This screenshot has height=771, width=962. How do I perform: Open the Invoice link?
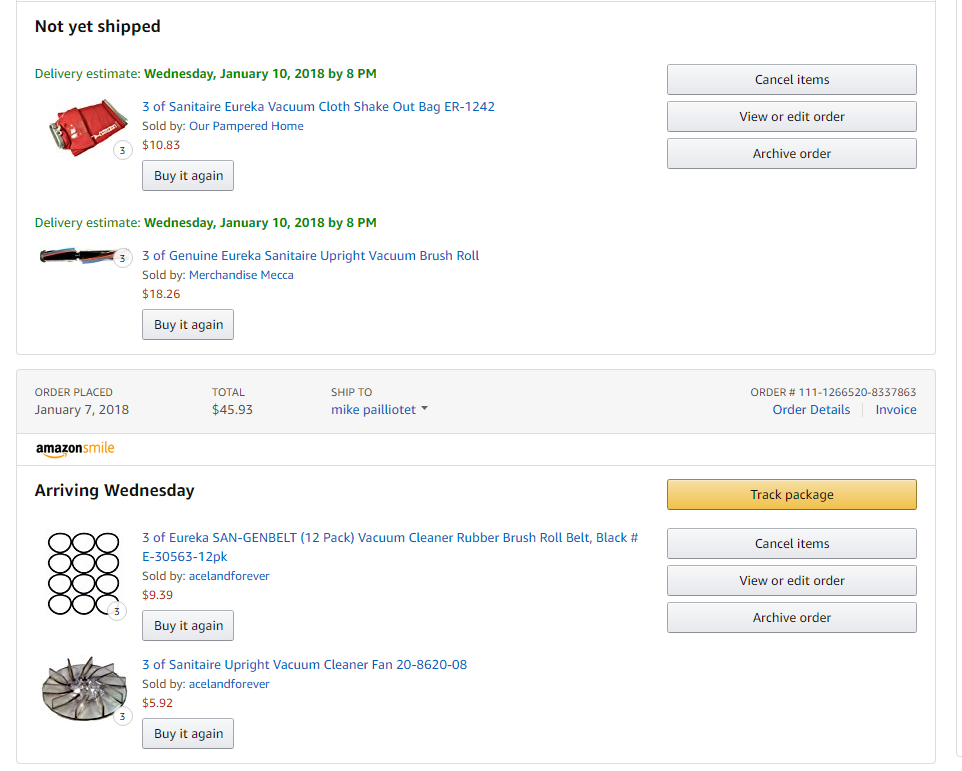[896, 410]
